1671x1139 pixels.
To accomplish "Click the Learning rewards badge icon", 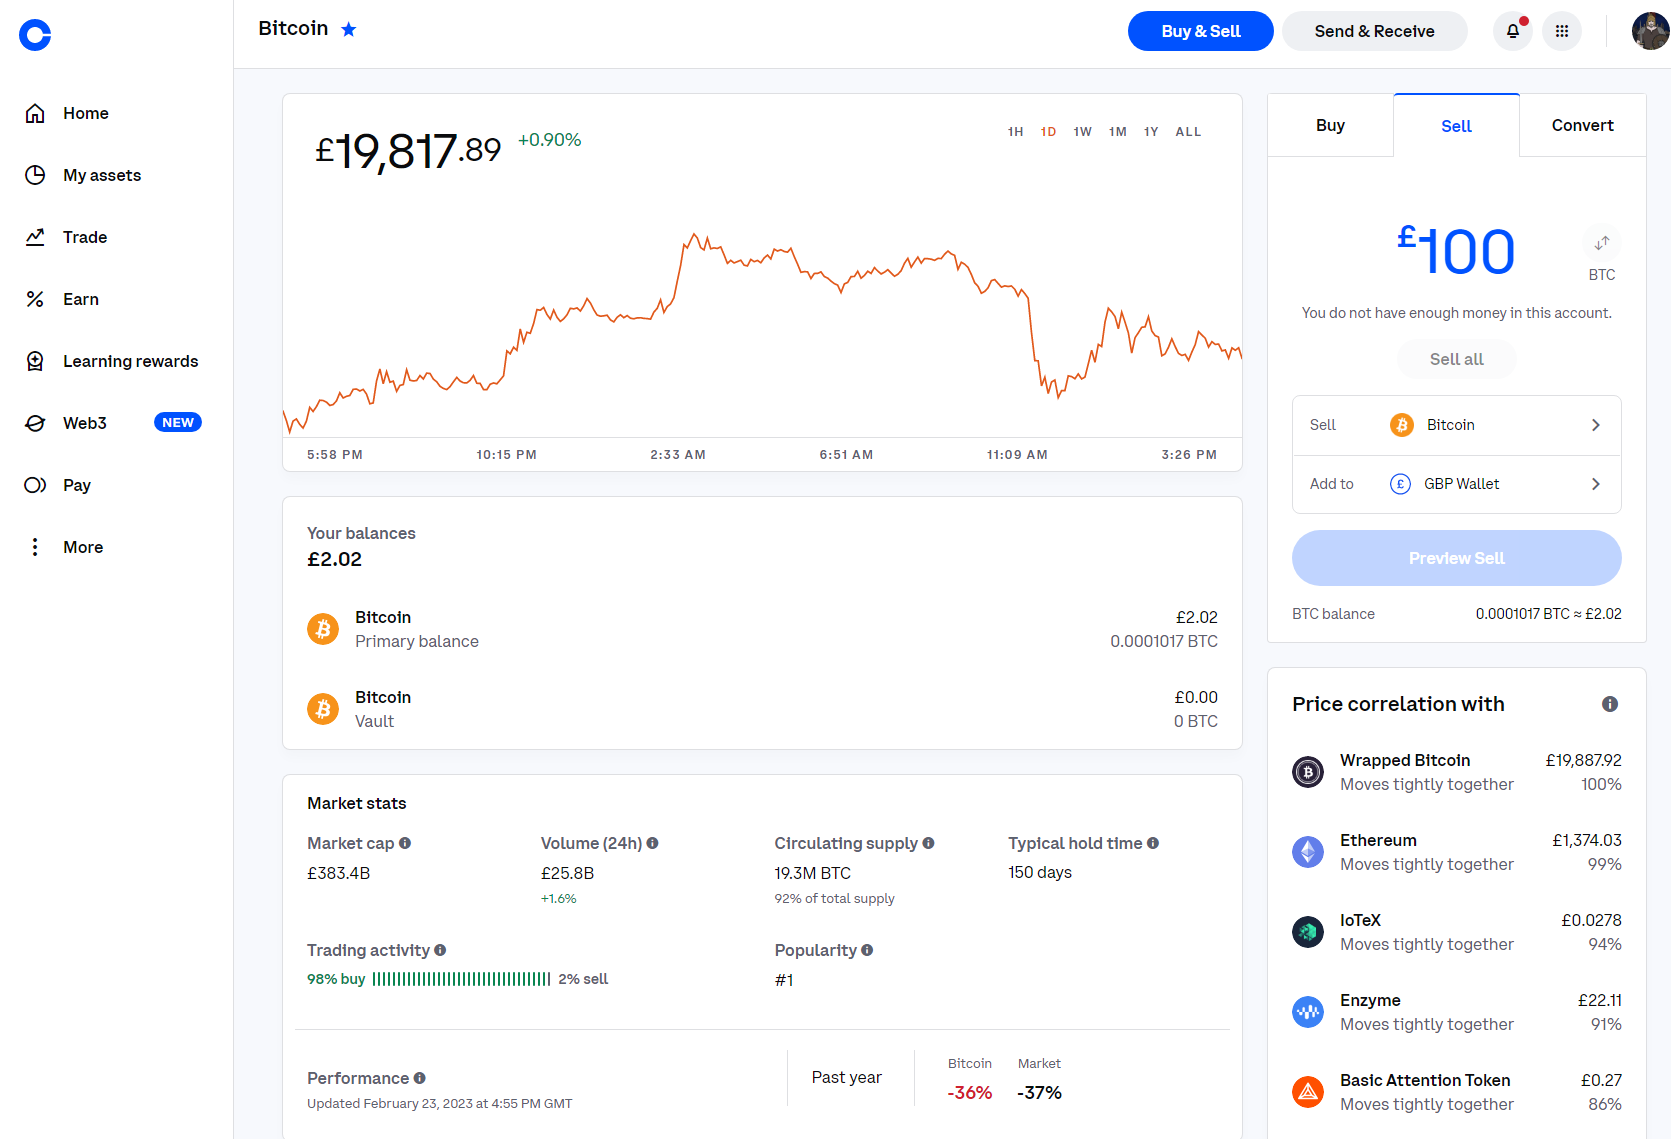I will click(35, 361).
